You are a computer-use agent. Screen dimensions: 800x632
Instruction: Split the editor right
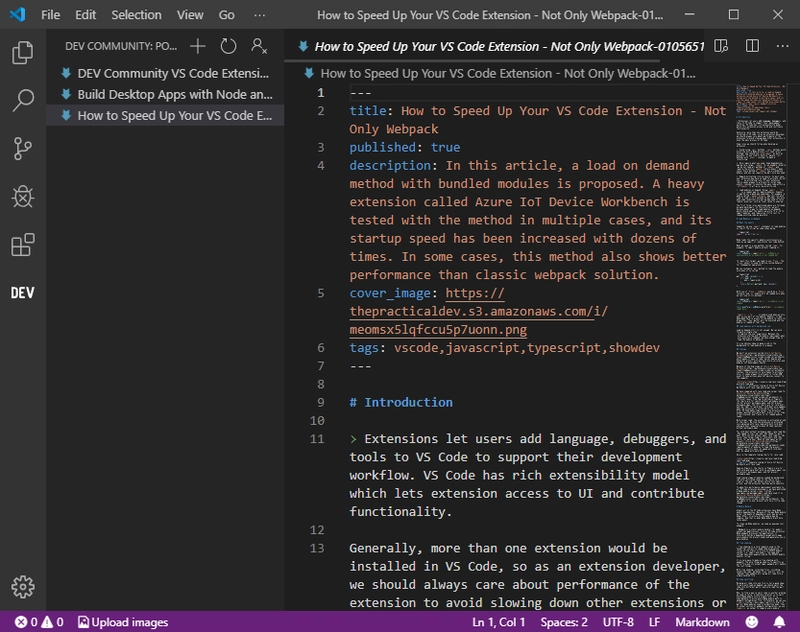(752, 46)
